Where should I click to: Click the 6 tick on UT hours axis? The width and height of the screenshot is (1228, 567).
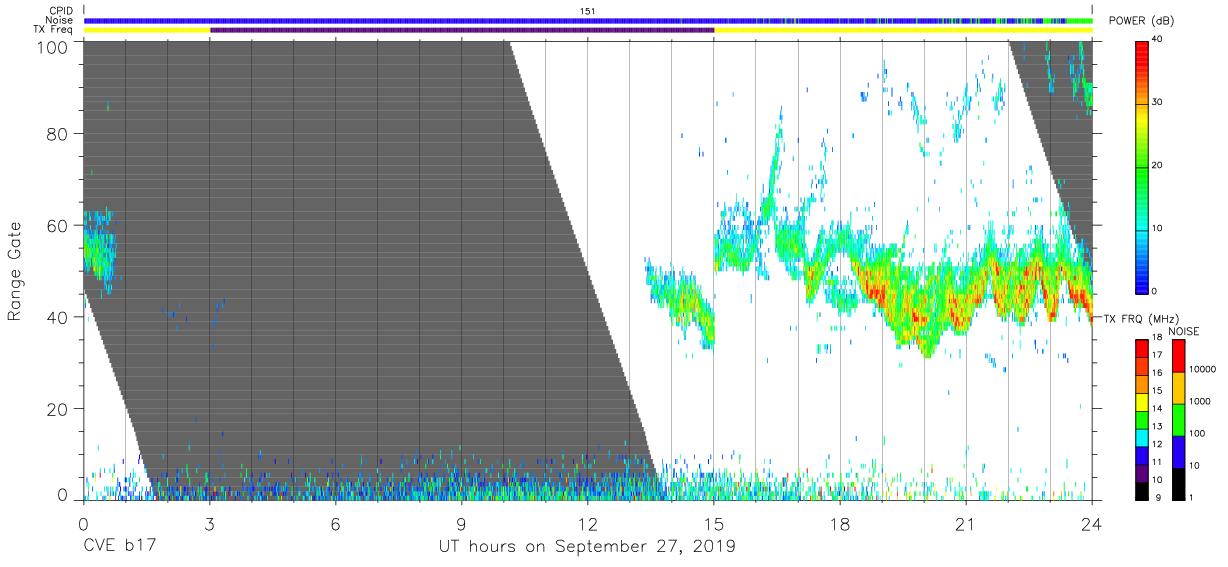click(x=335, y=523)
